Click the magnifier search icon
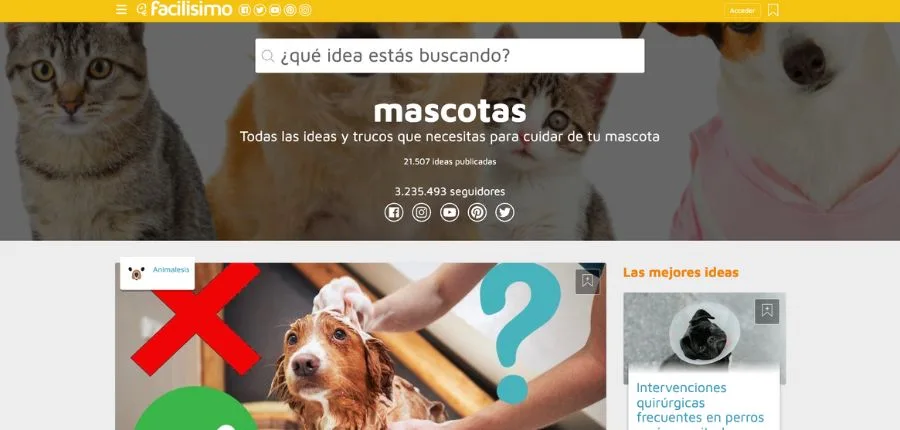The height and width of the screenshot is (430, 900). tap(267, 56)
